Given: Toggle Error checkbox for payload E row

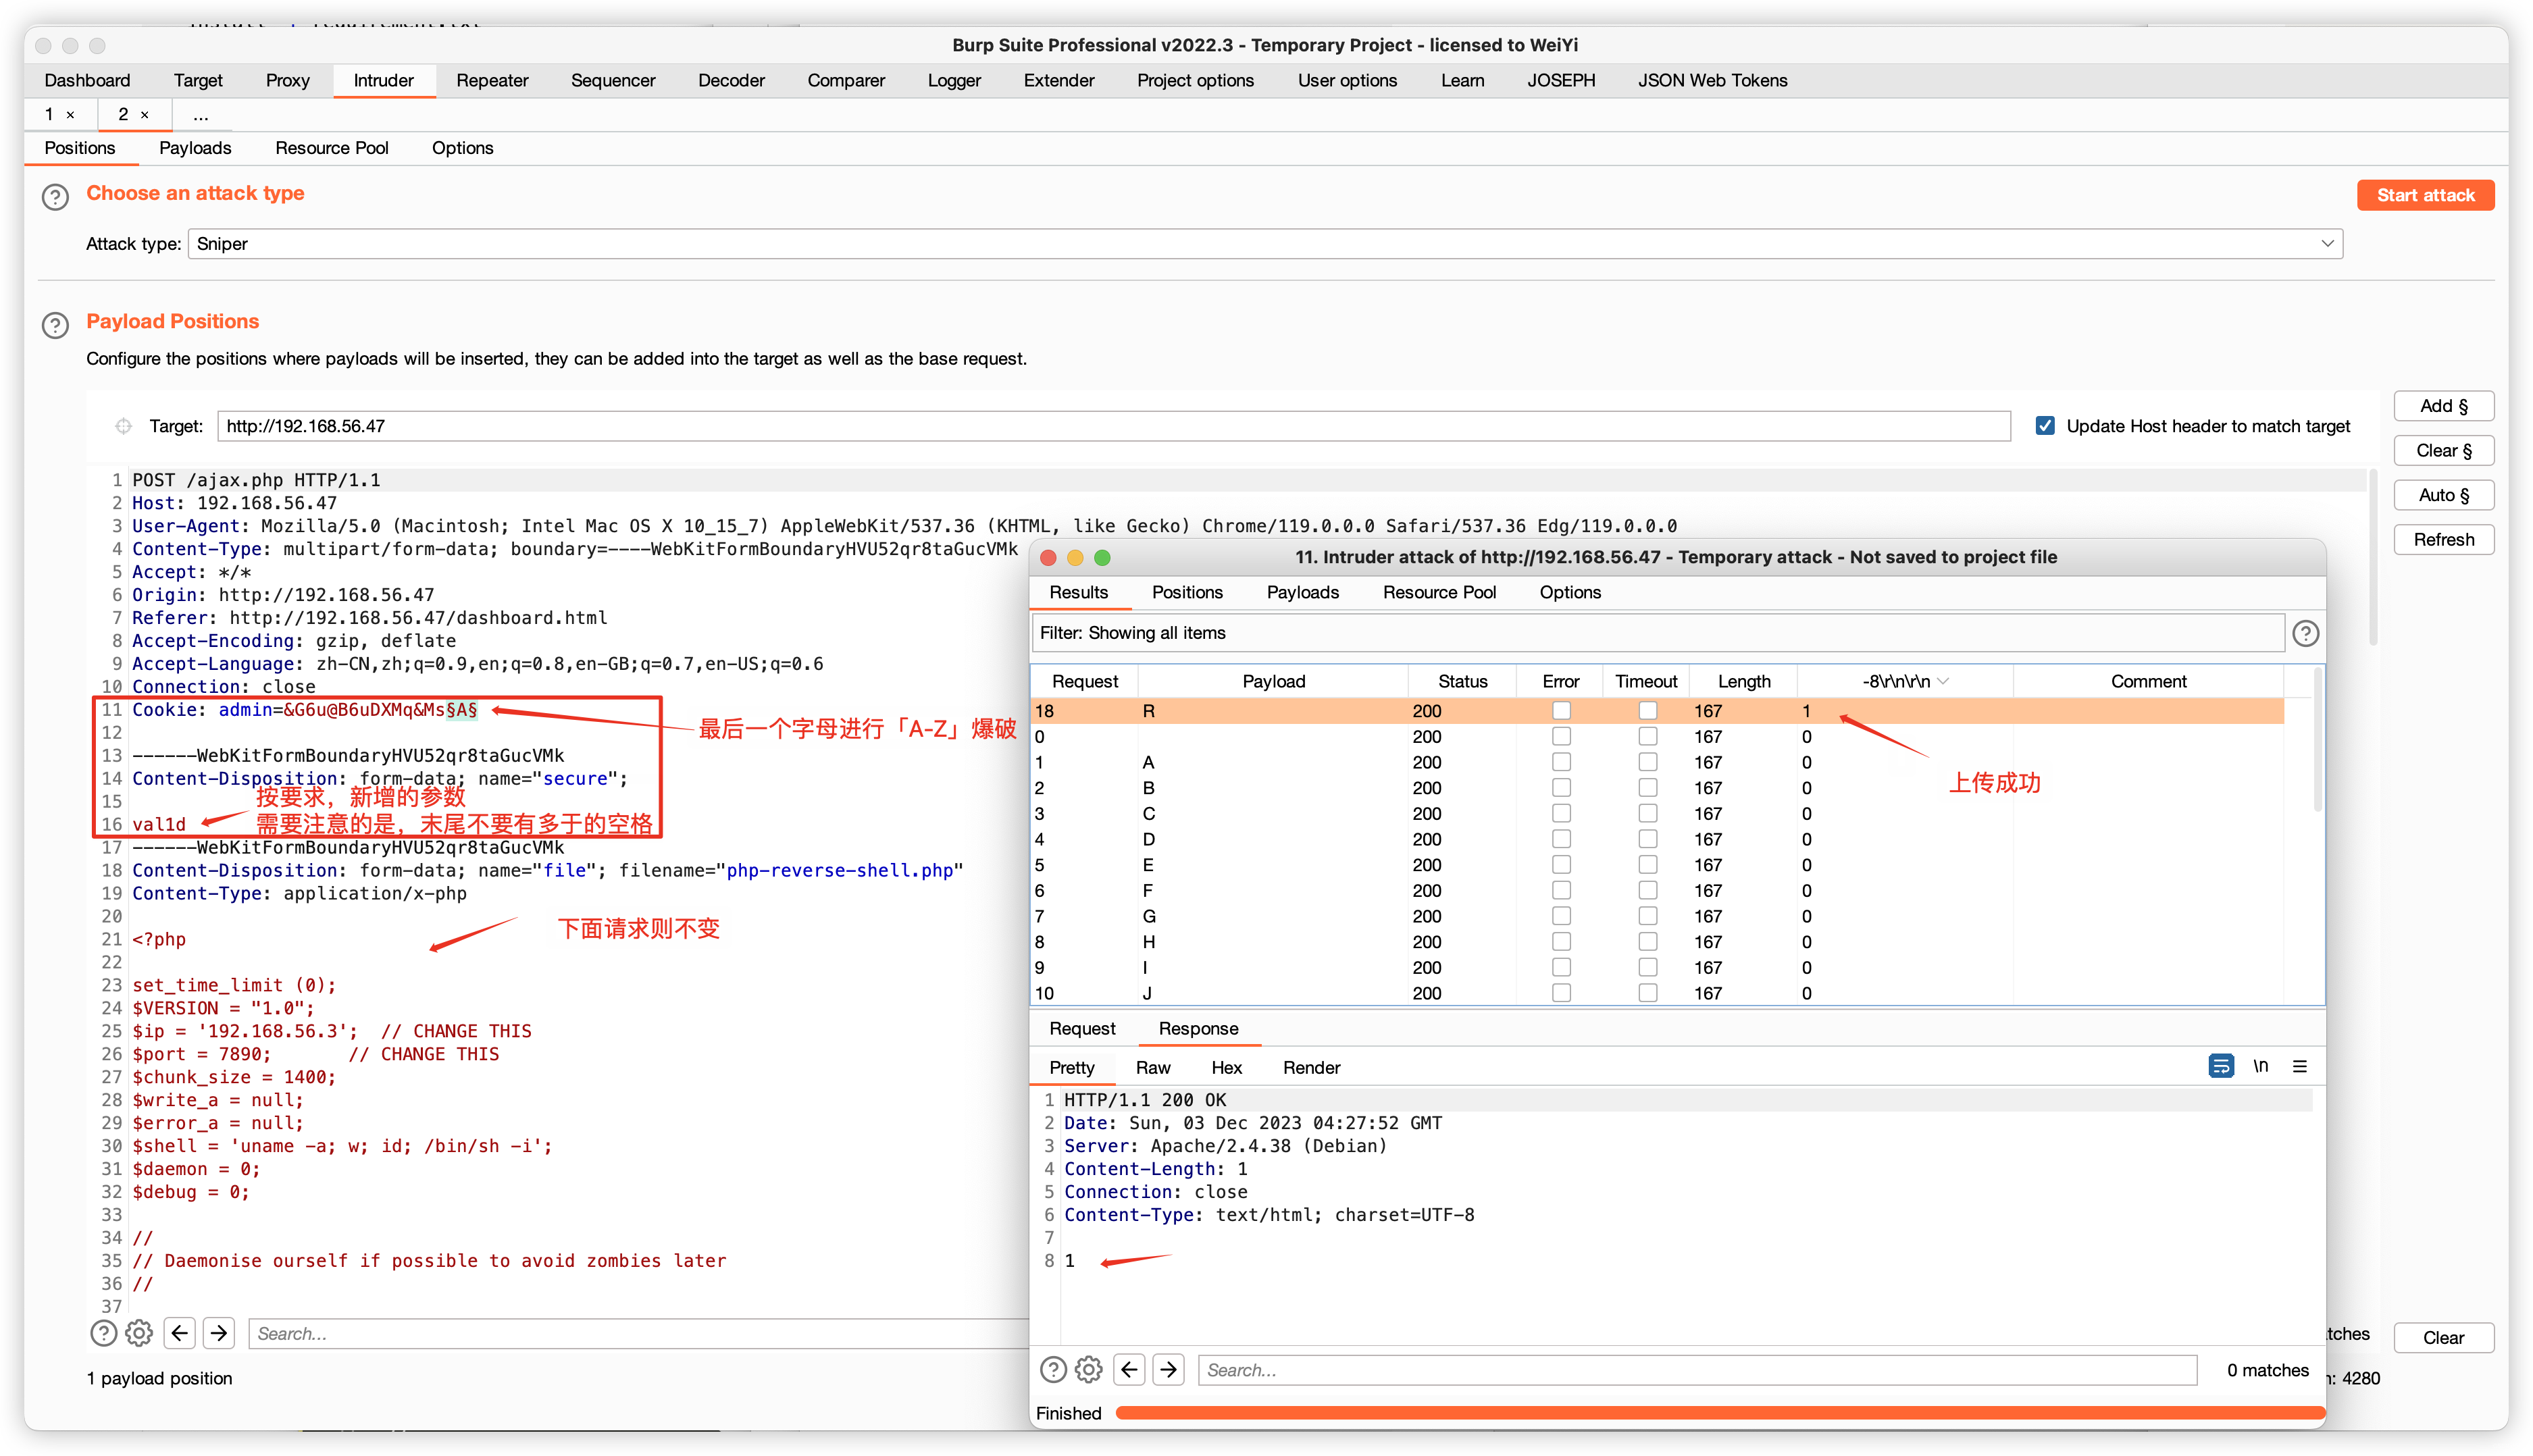Looking at the screenshot, I should [1560, 865].
